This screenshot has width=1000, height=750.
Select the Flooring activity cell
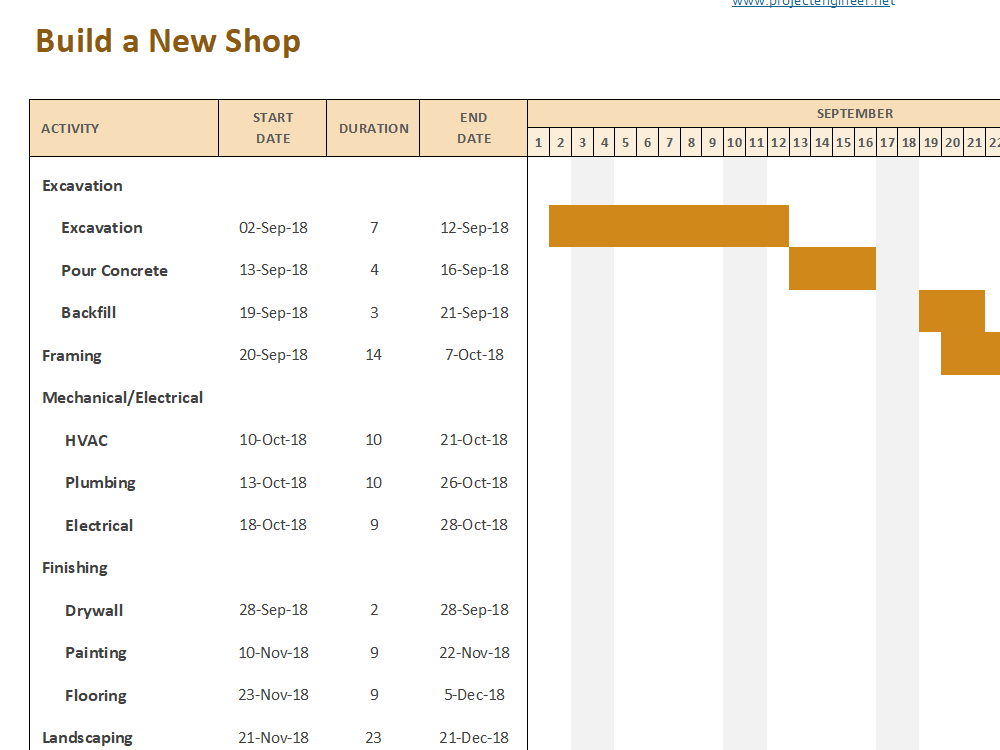[x=96, y=695]
